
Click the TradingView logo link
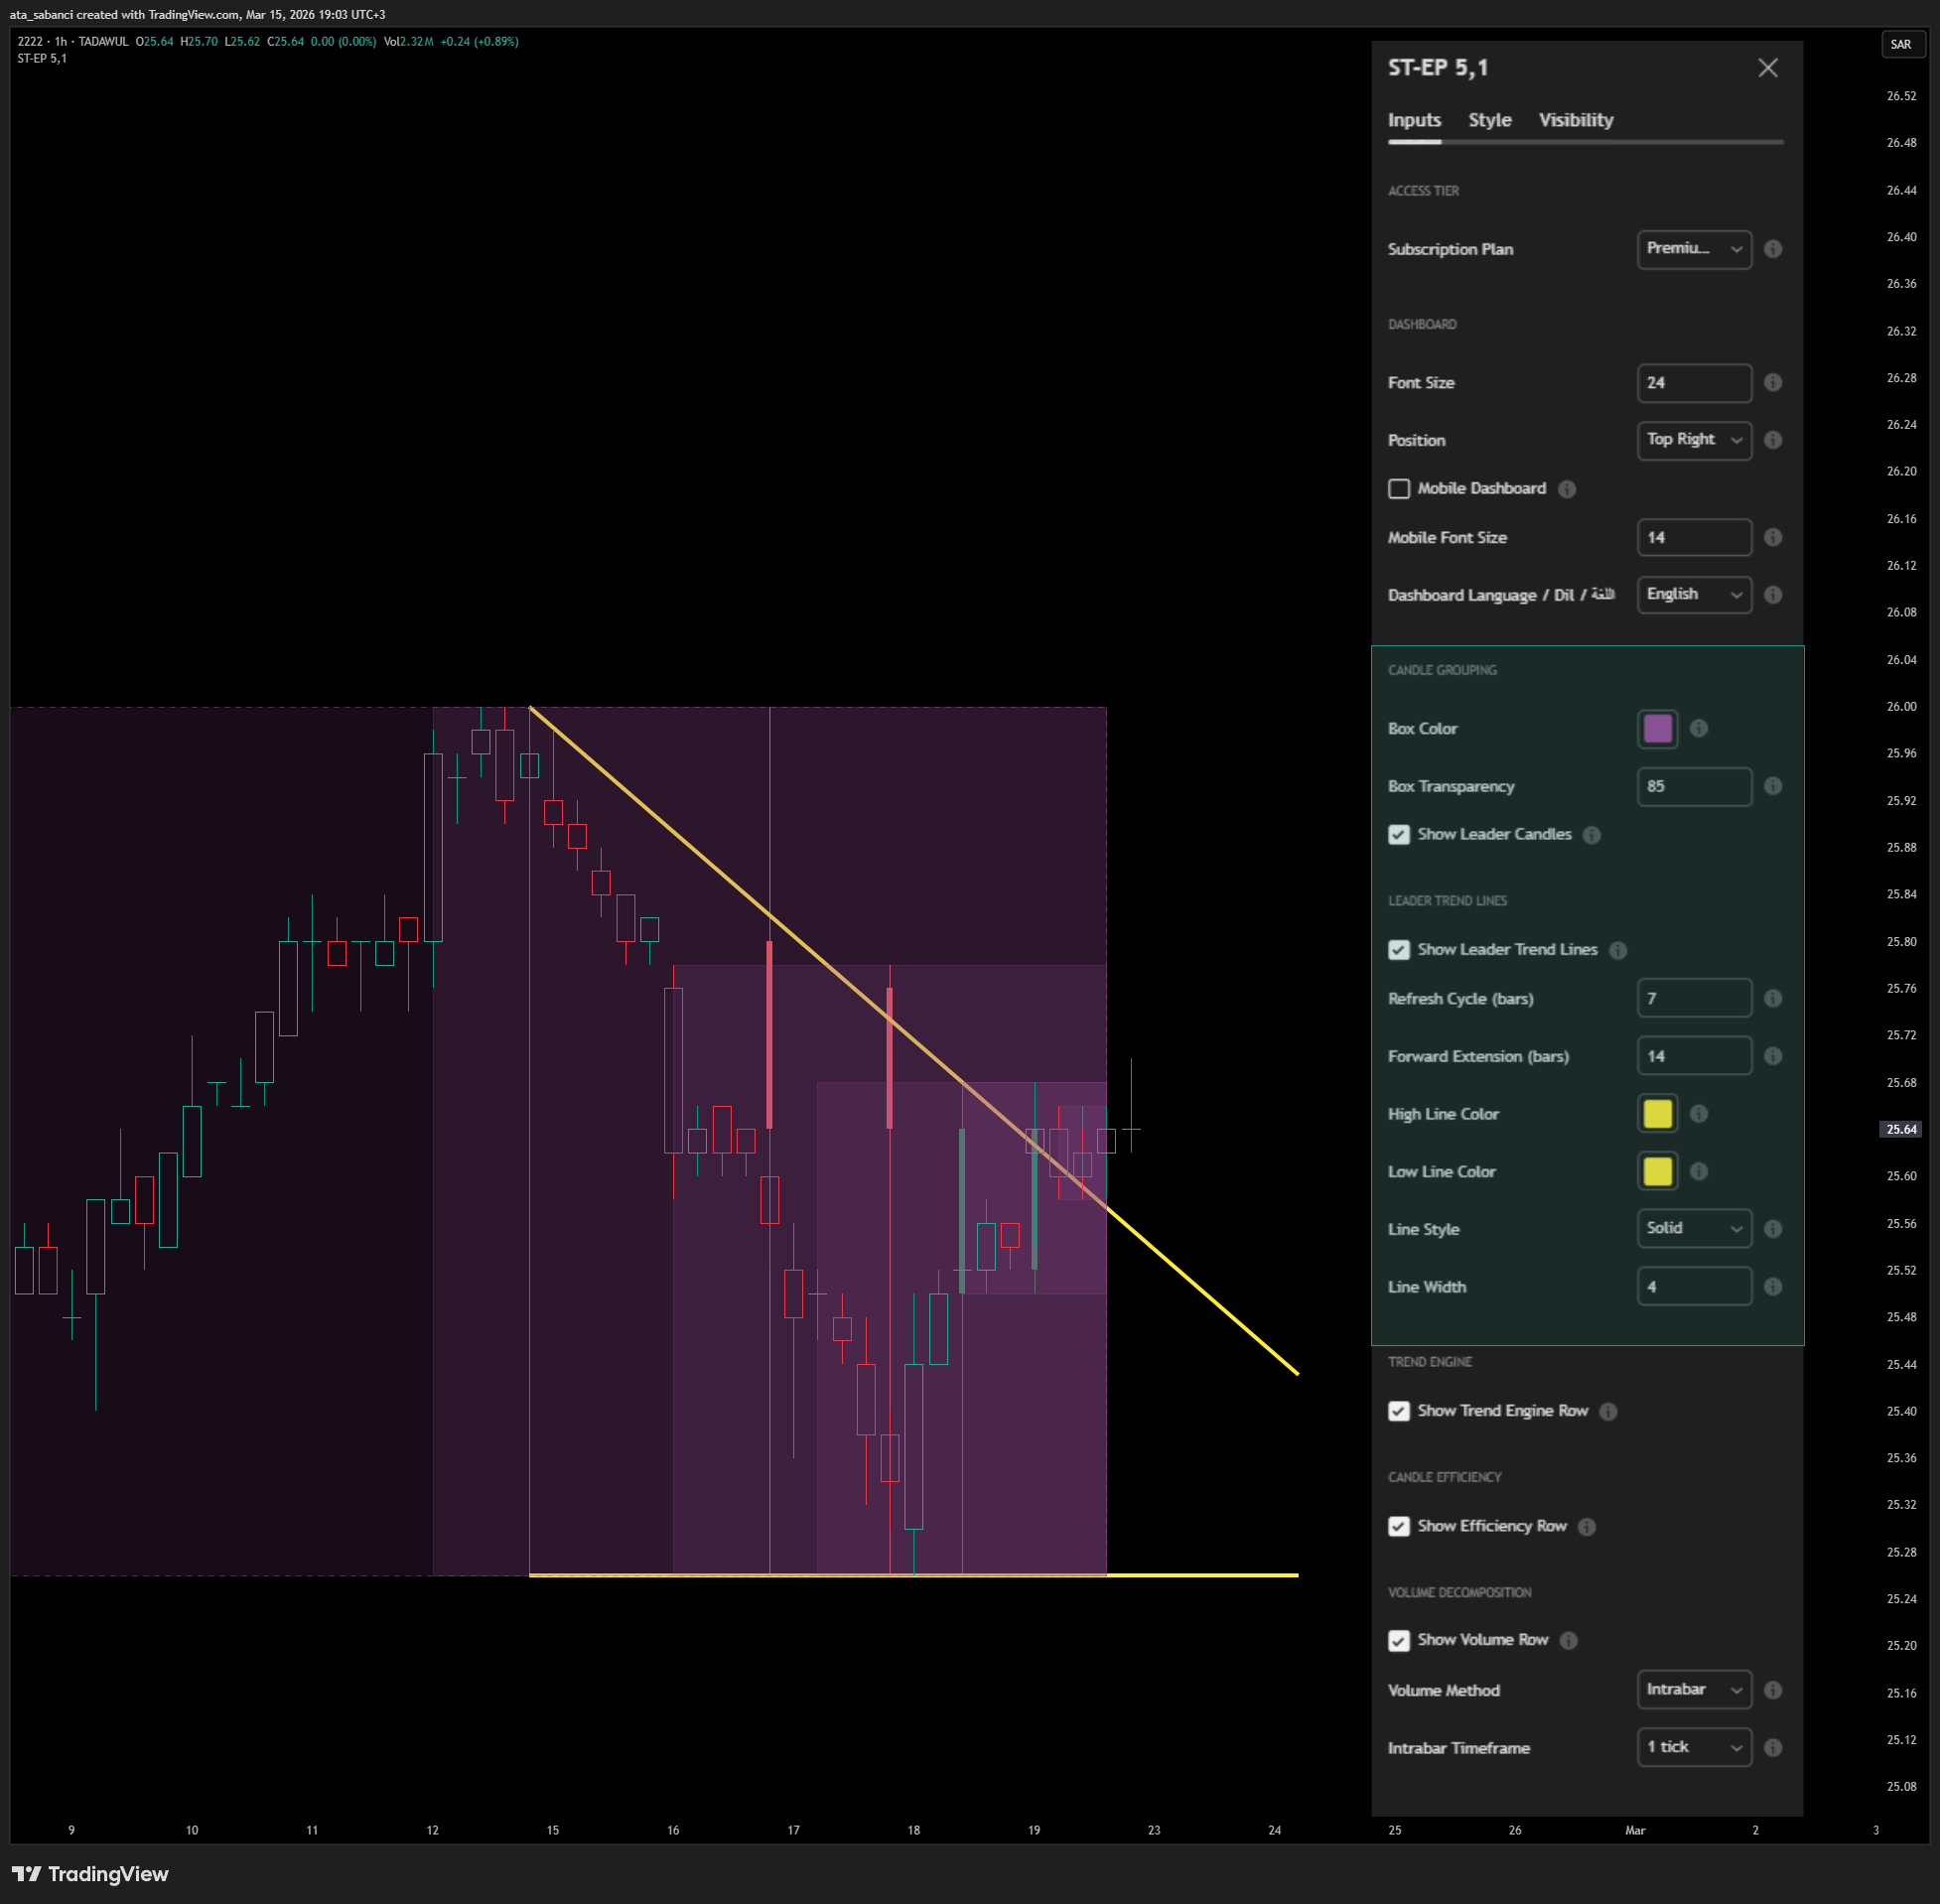91,1874
